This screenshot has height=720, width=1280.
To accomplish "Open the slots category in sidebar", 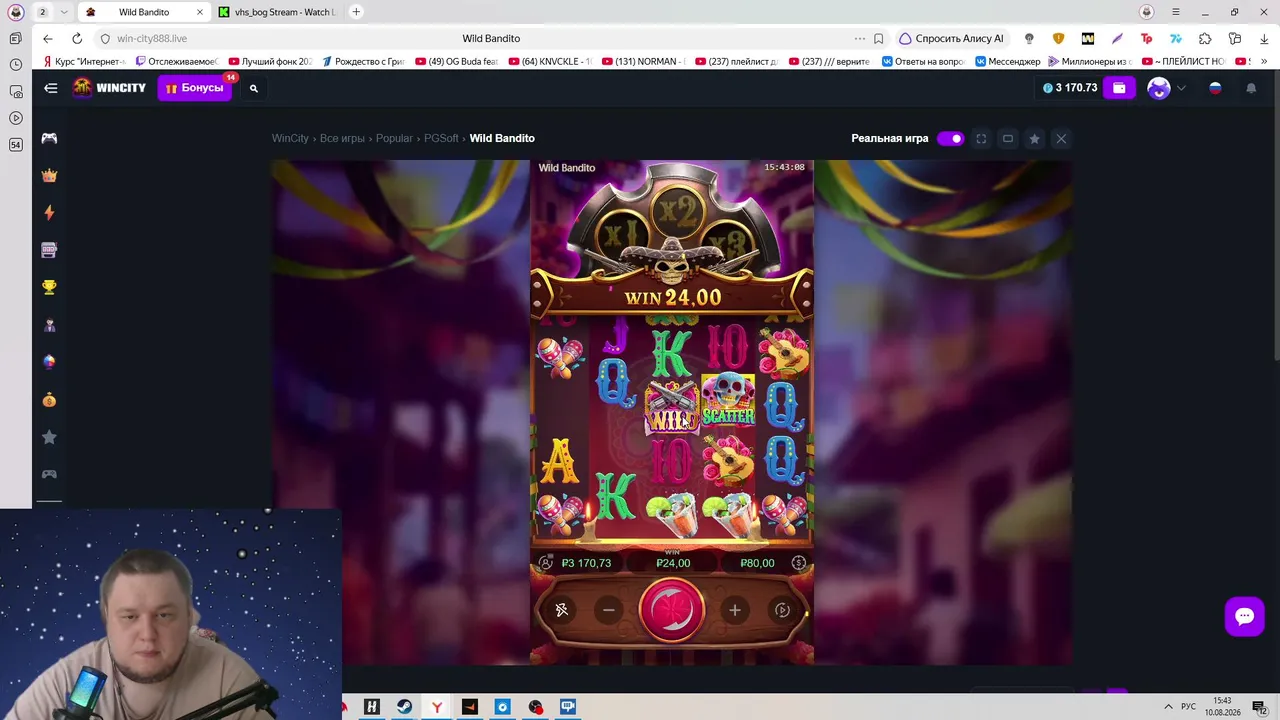I will (49, 250).
